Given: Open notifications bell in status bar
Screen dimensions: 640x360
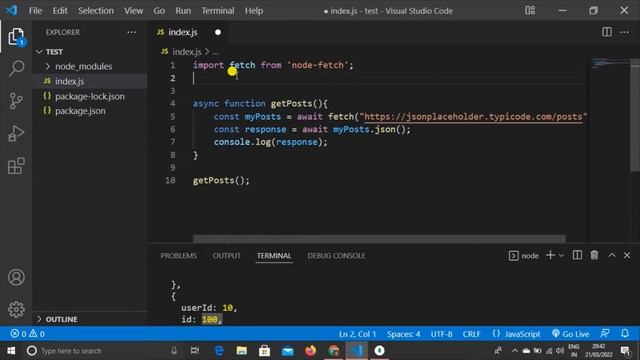Looking at the screenshot, I should click(625, 333).
